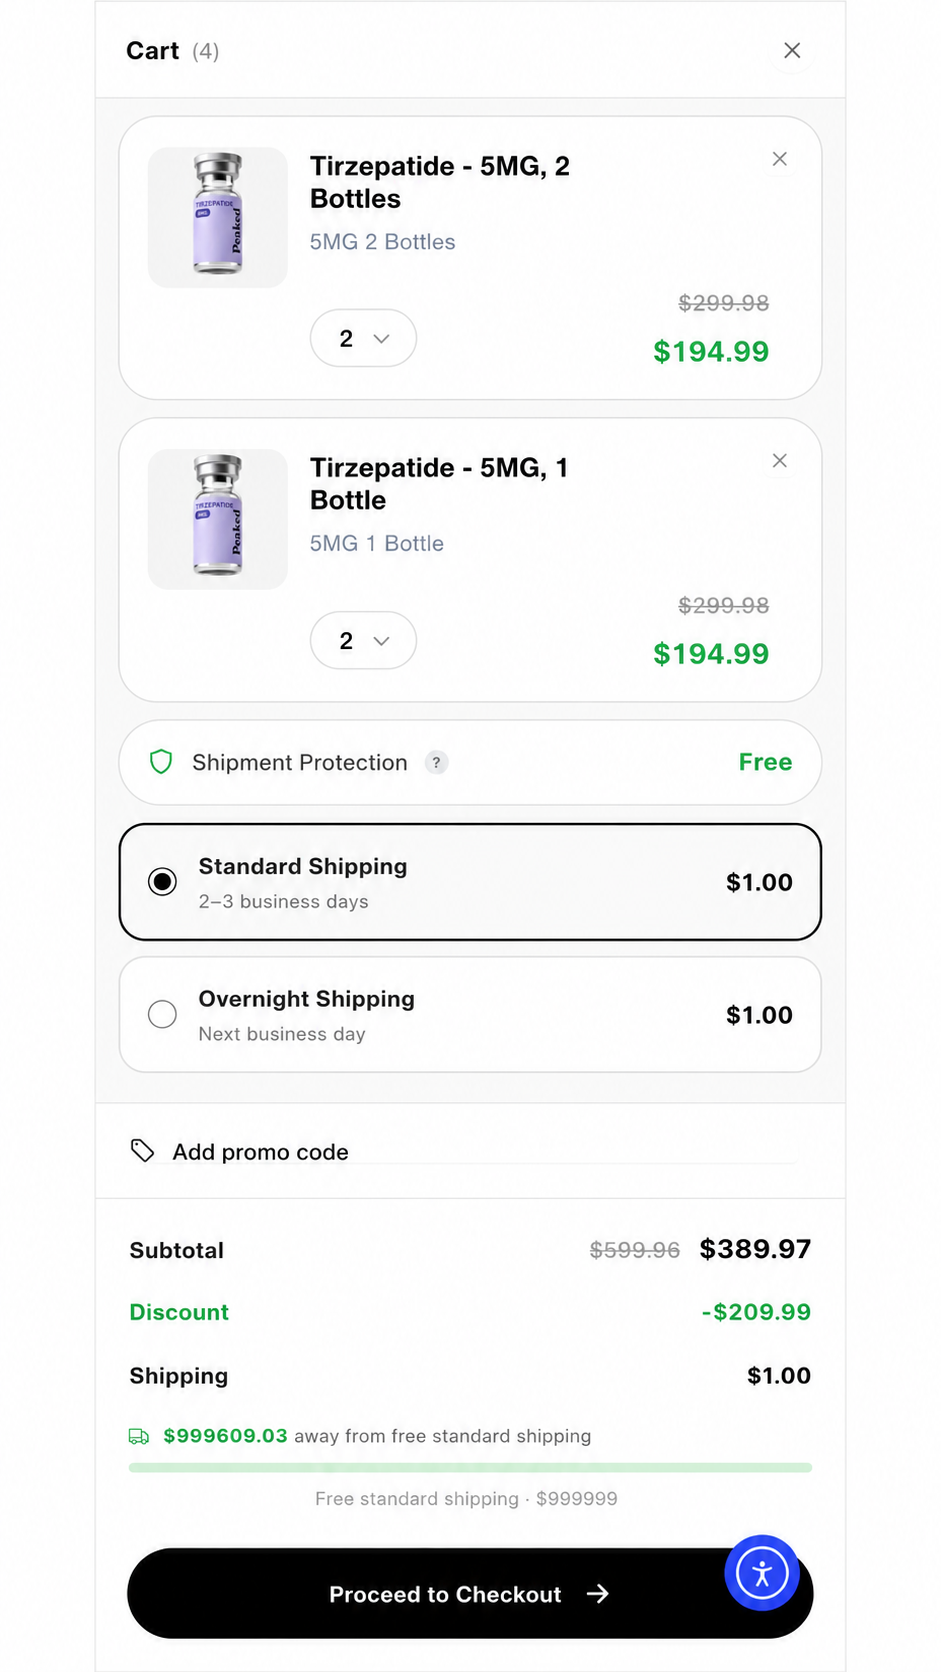Remove the Tirzepatide 1 Bottle item from cart
Image resolution: width=941 pixels, height=1672 pixels.
click(780, 461)
